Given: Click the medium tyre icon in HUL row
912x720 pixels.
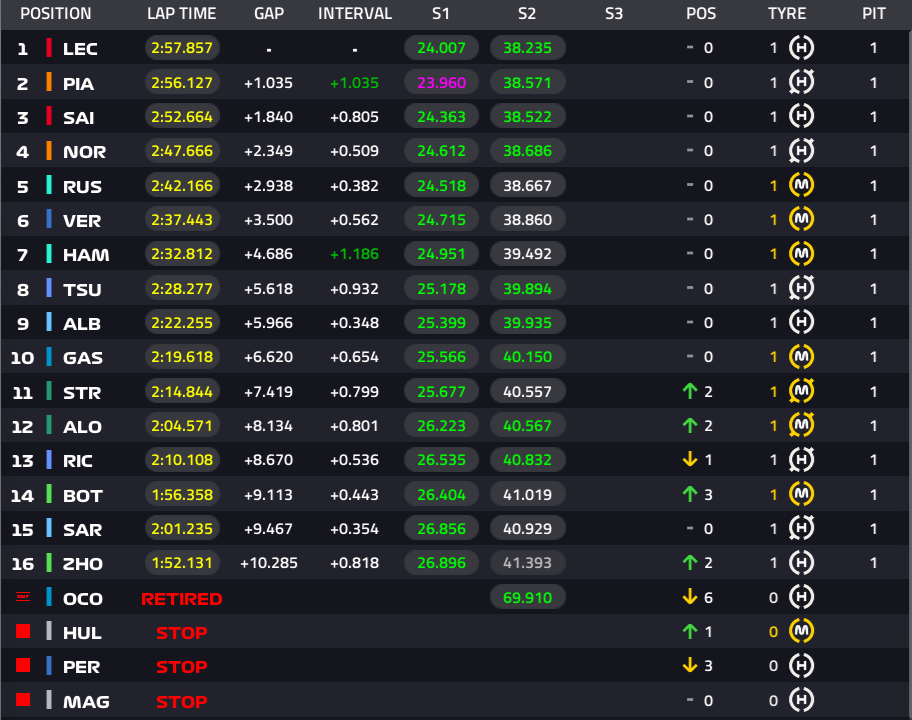Looking at the screenshot, I should pos(801,631).
